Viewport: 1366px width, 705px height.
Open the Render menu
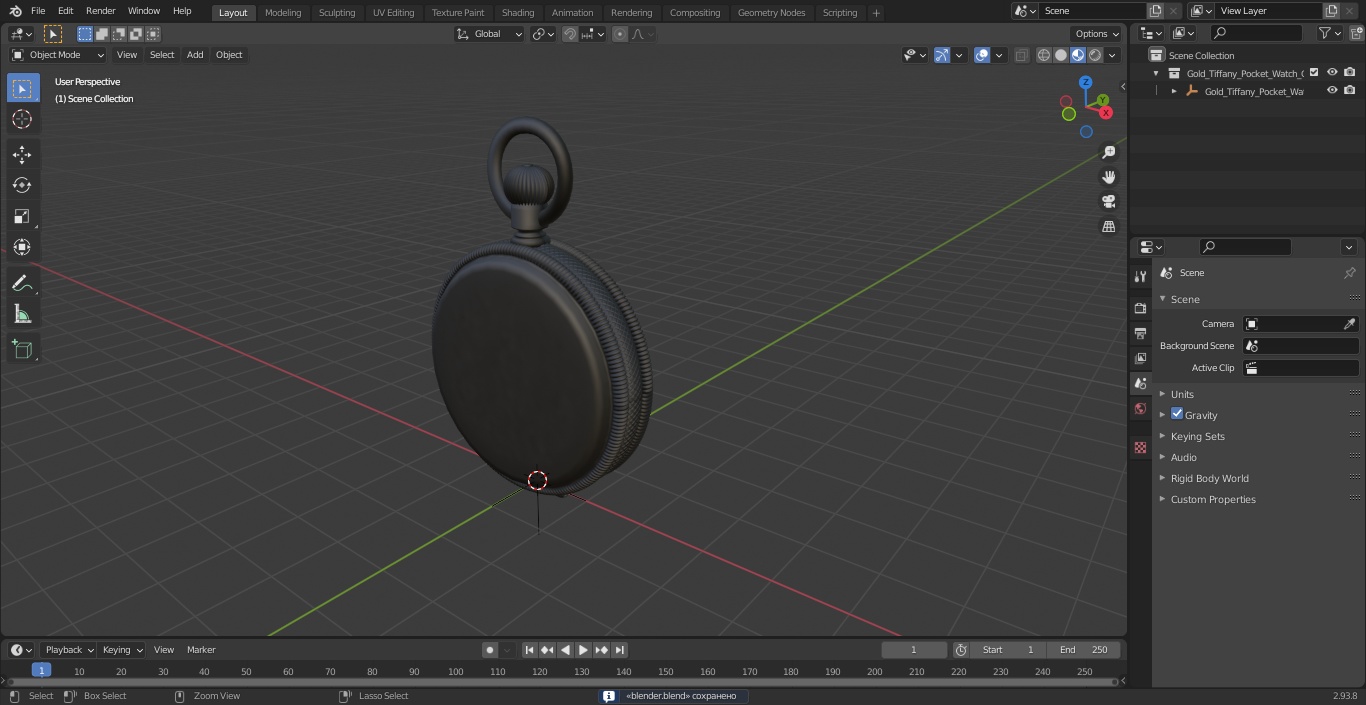point(101,11)
